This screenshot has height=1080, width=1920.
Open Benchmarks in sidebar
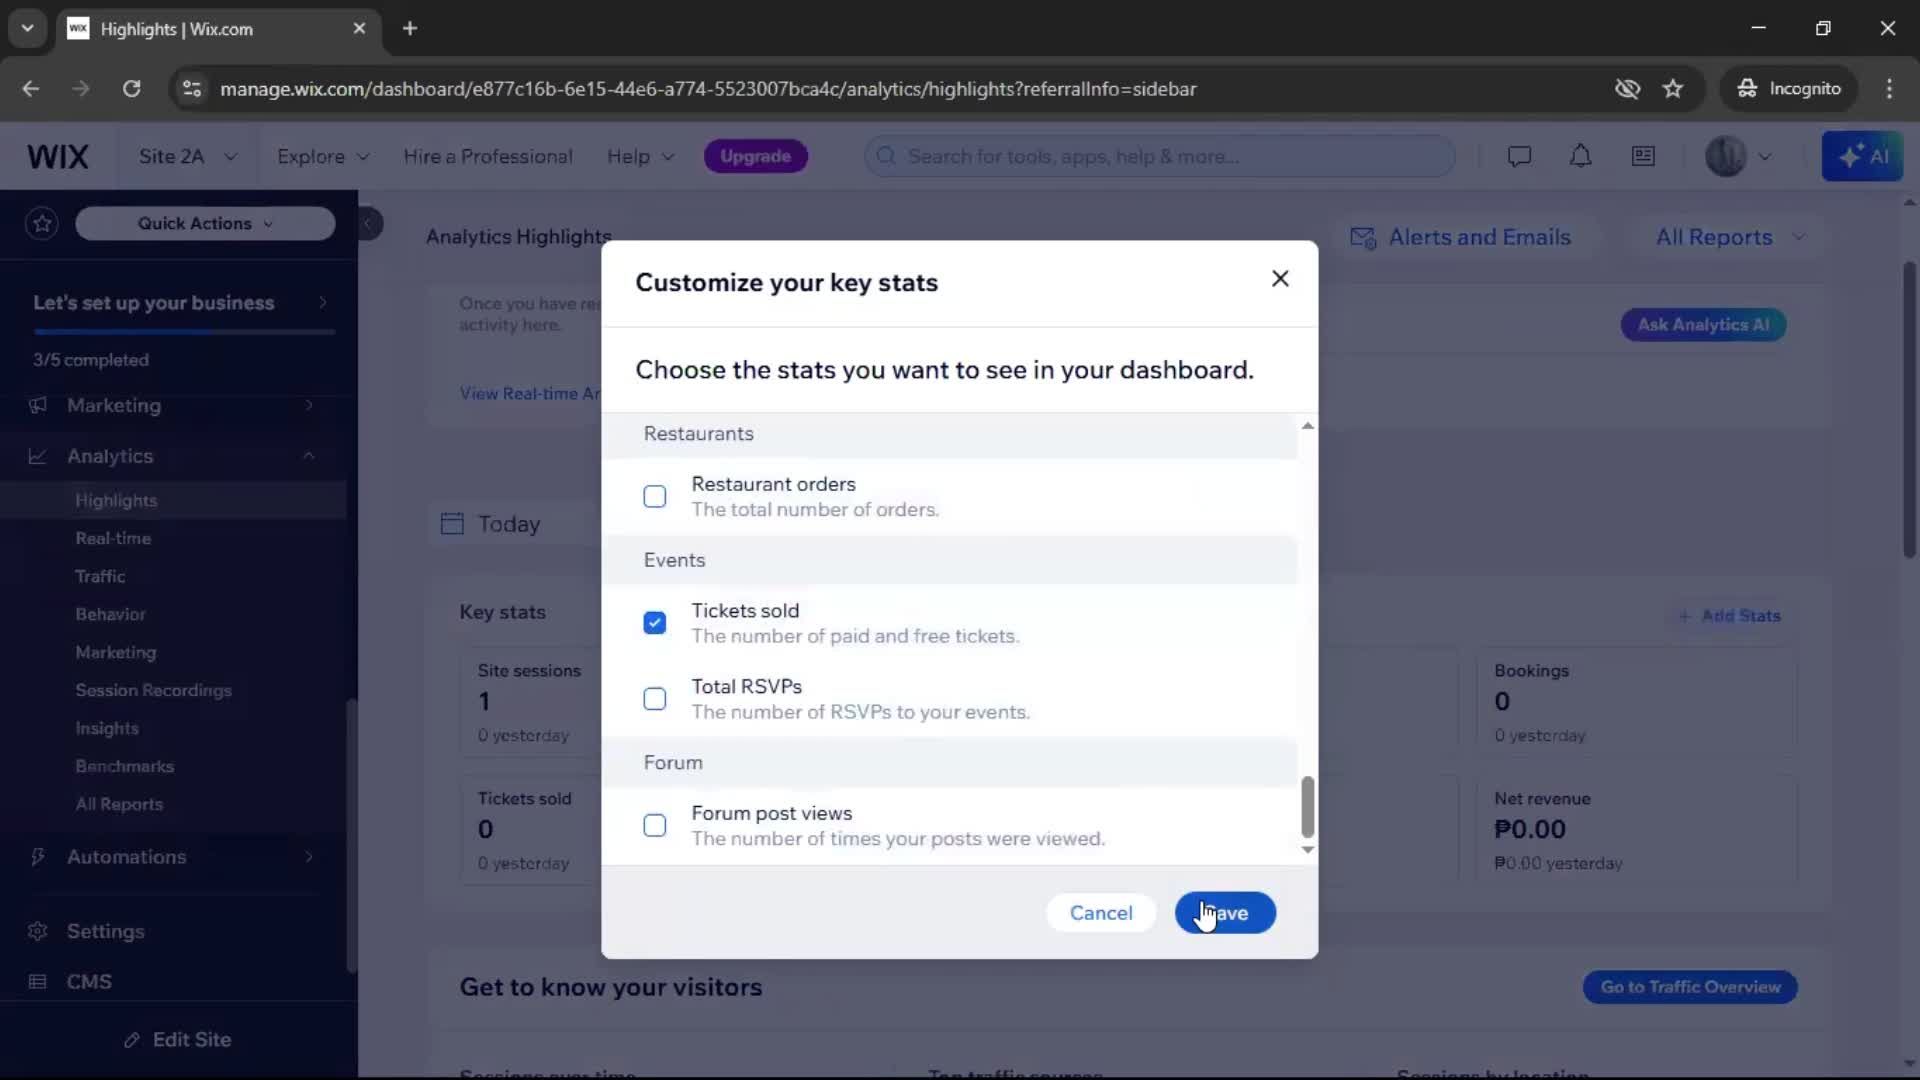(125, 767)
